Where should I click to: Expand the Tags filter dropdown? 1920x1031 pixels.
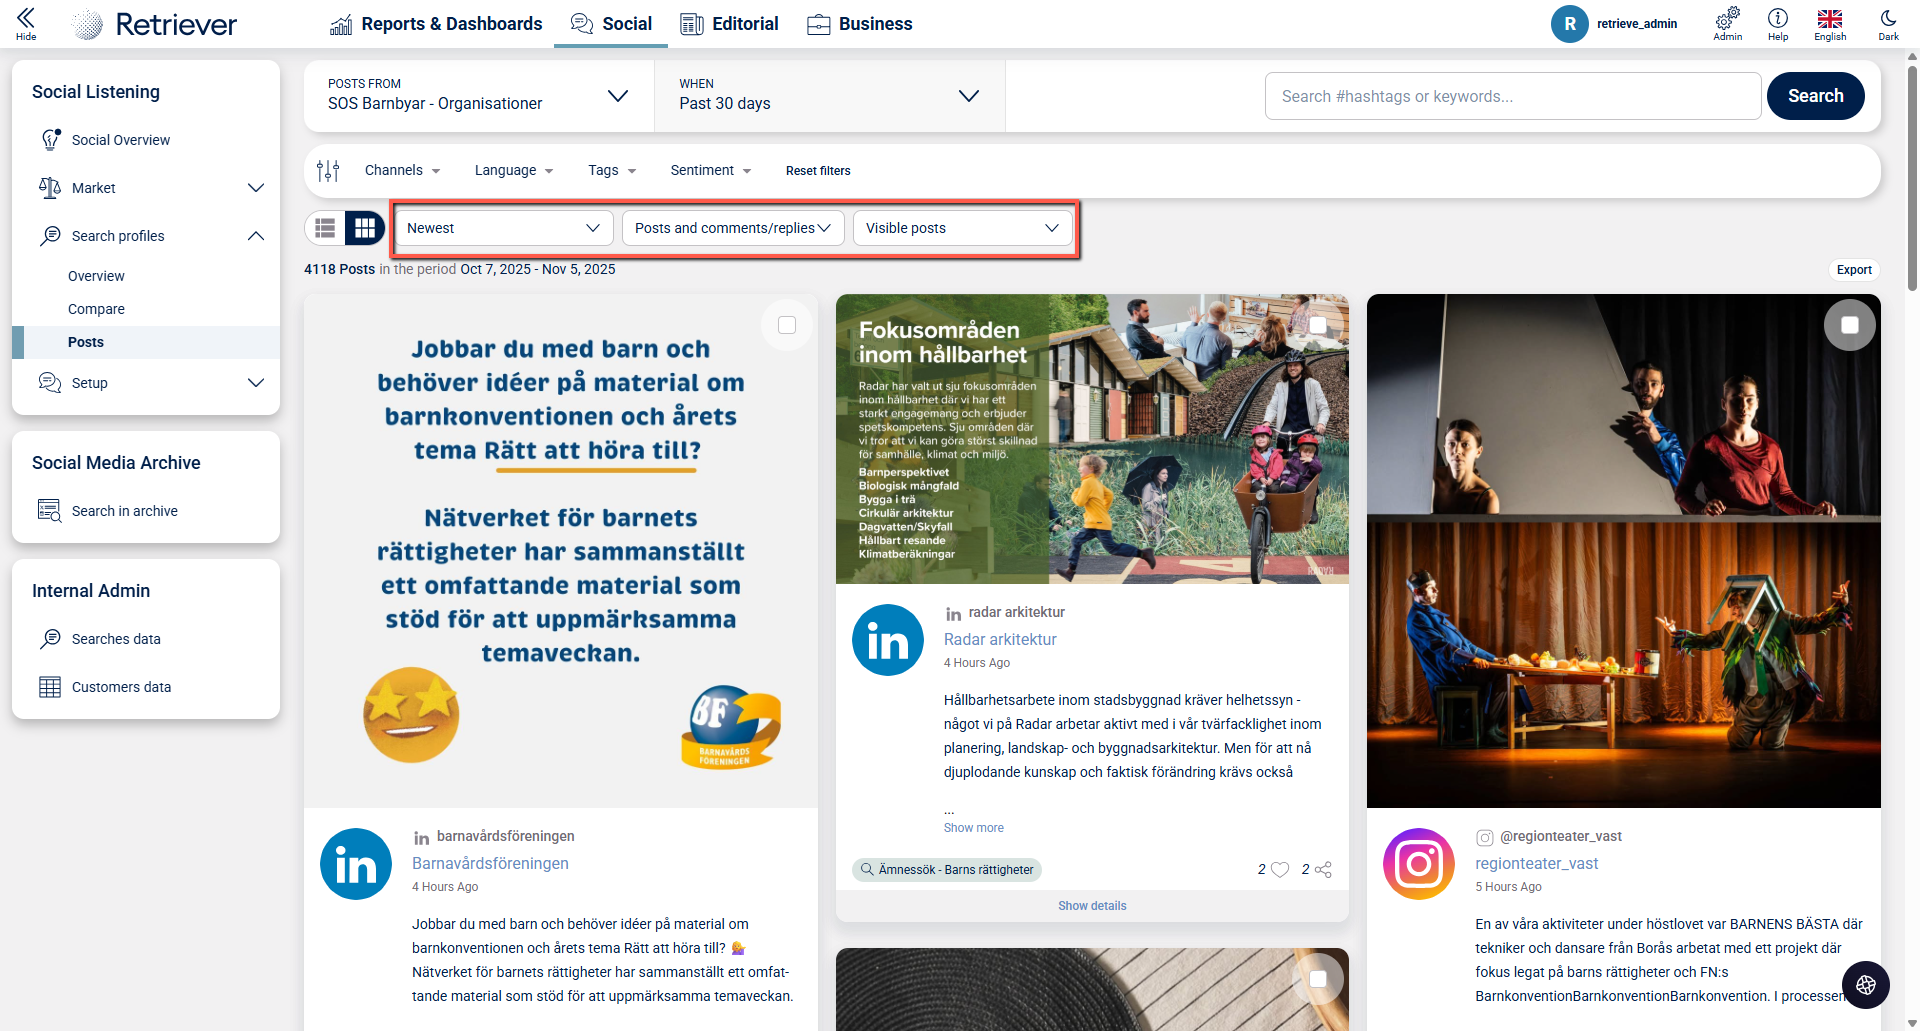pyautogui.click(x=612, y=171)
